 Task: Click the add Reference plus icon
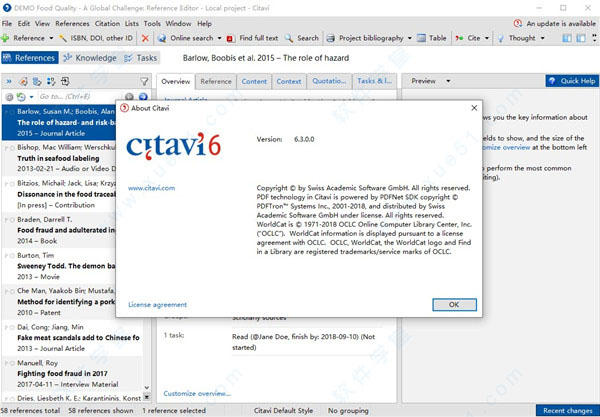point(8,38)
